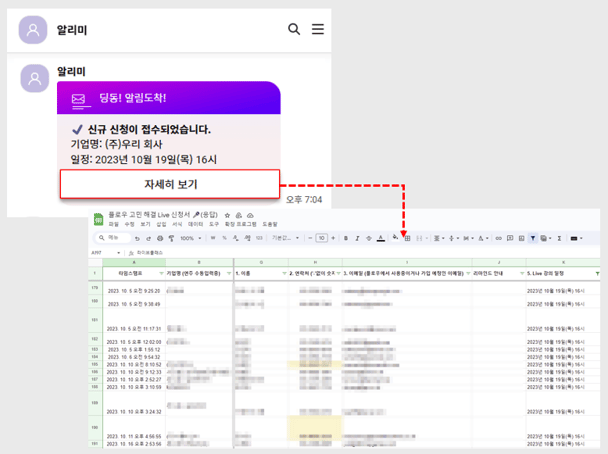This screenshot has width=608, height=454.
Task: Open the 데이터 menu
Action: click(x=196, y=225)
